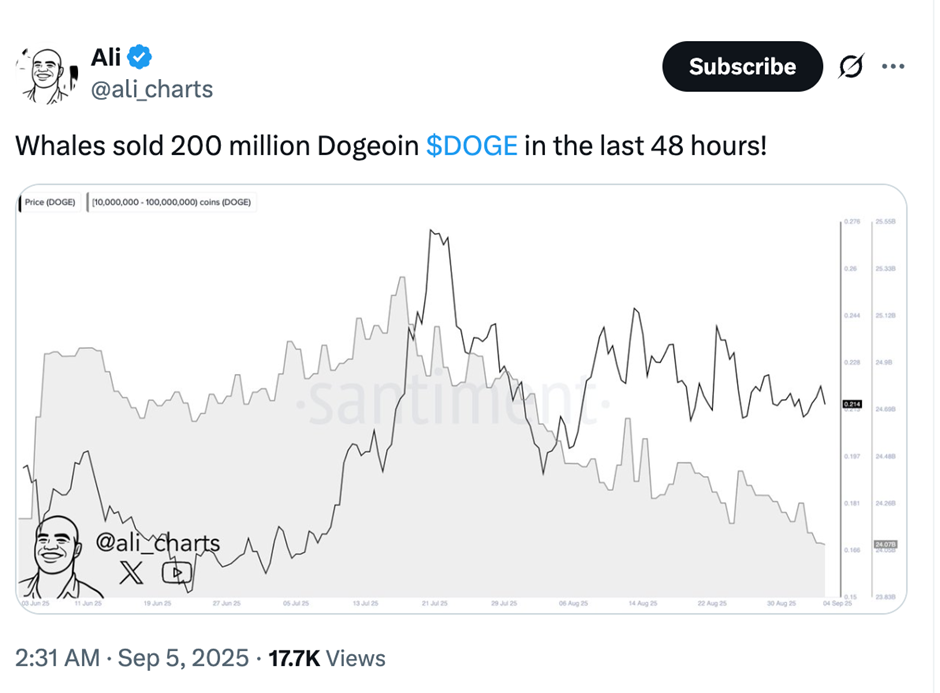Screen dimensions: 940x693
Task: Click the 0.214 current price tag
Action: point(852,403)
